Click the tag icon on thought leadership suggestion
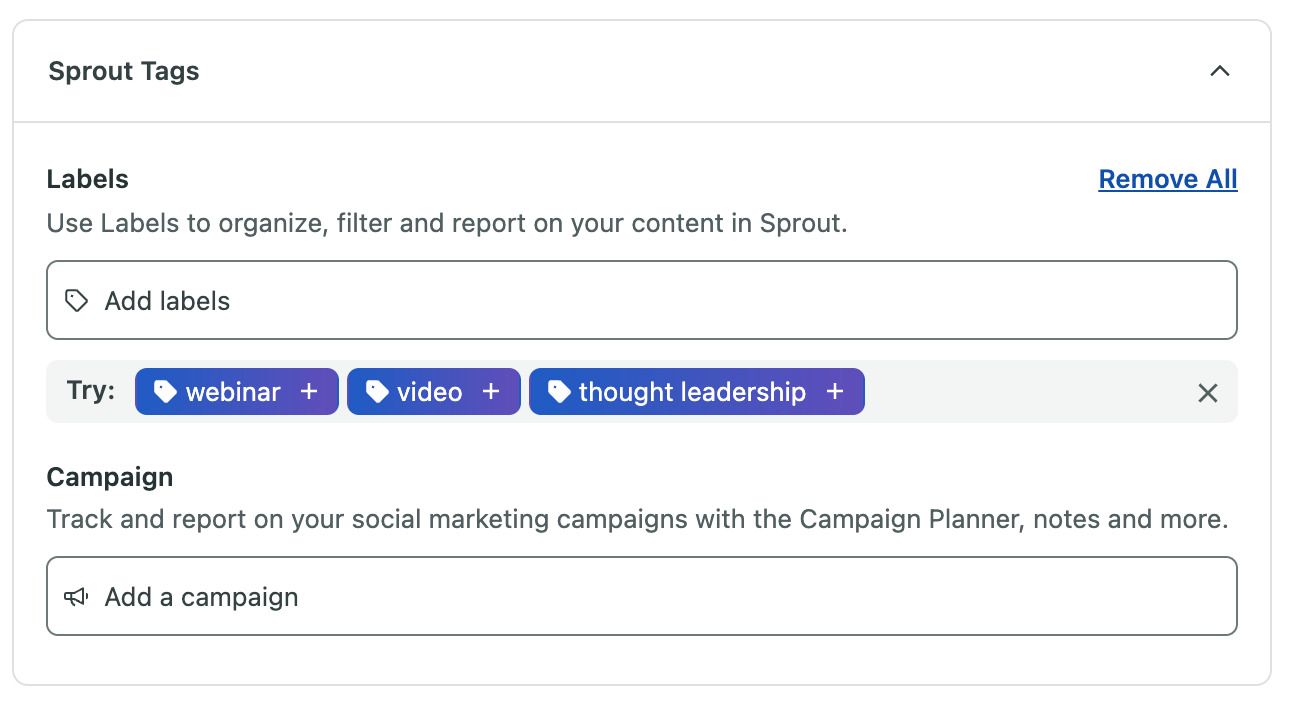Image resolution: width=1294 pixels, height=704 pixels. [559, 391]
